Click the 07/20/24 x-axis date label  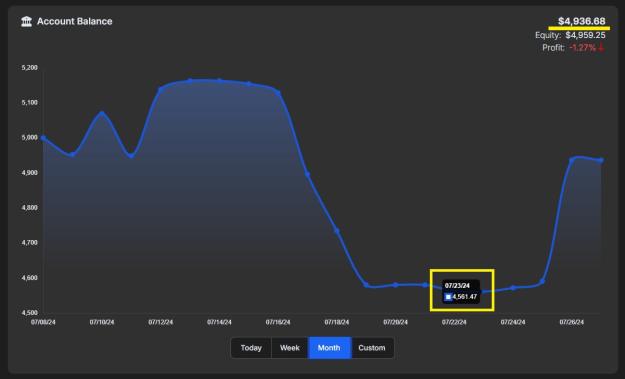pos(395,322)
